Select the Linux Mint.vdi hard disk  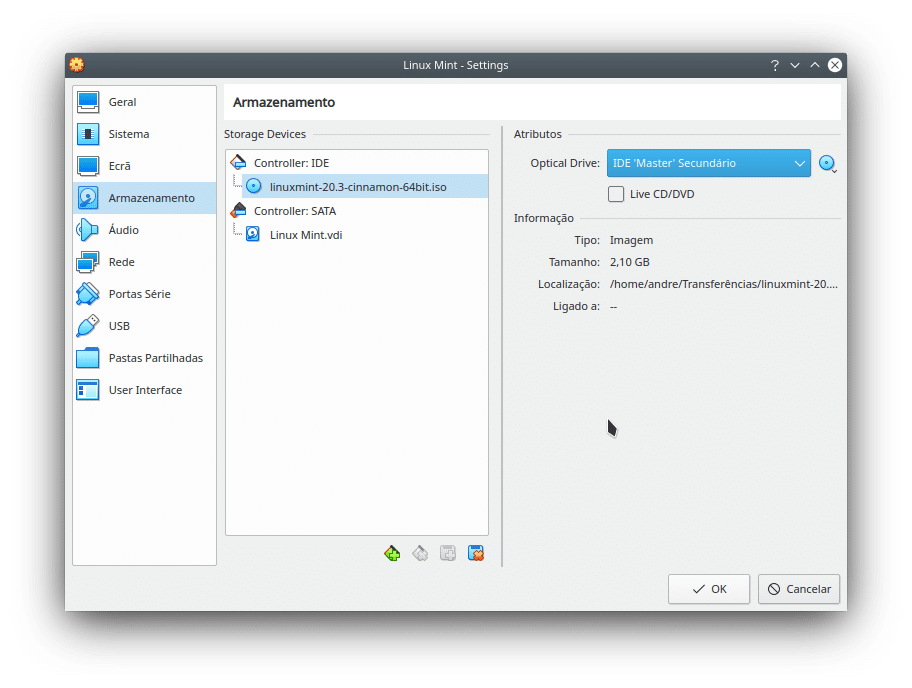click(x=365, y=235)
